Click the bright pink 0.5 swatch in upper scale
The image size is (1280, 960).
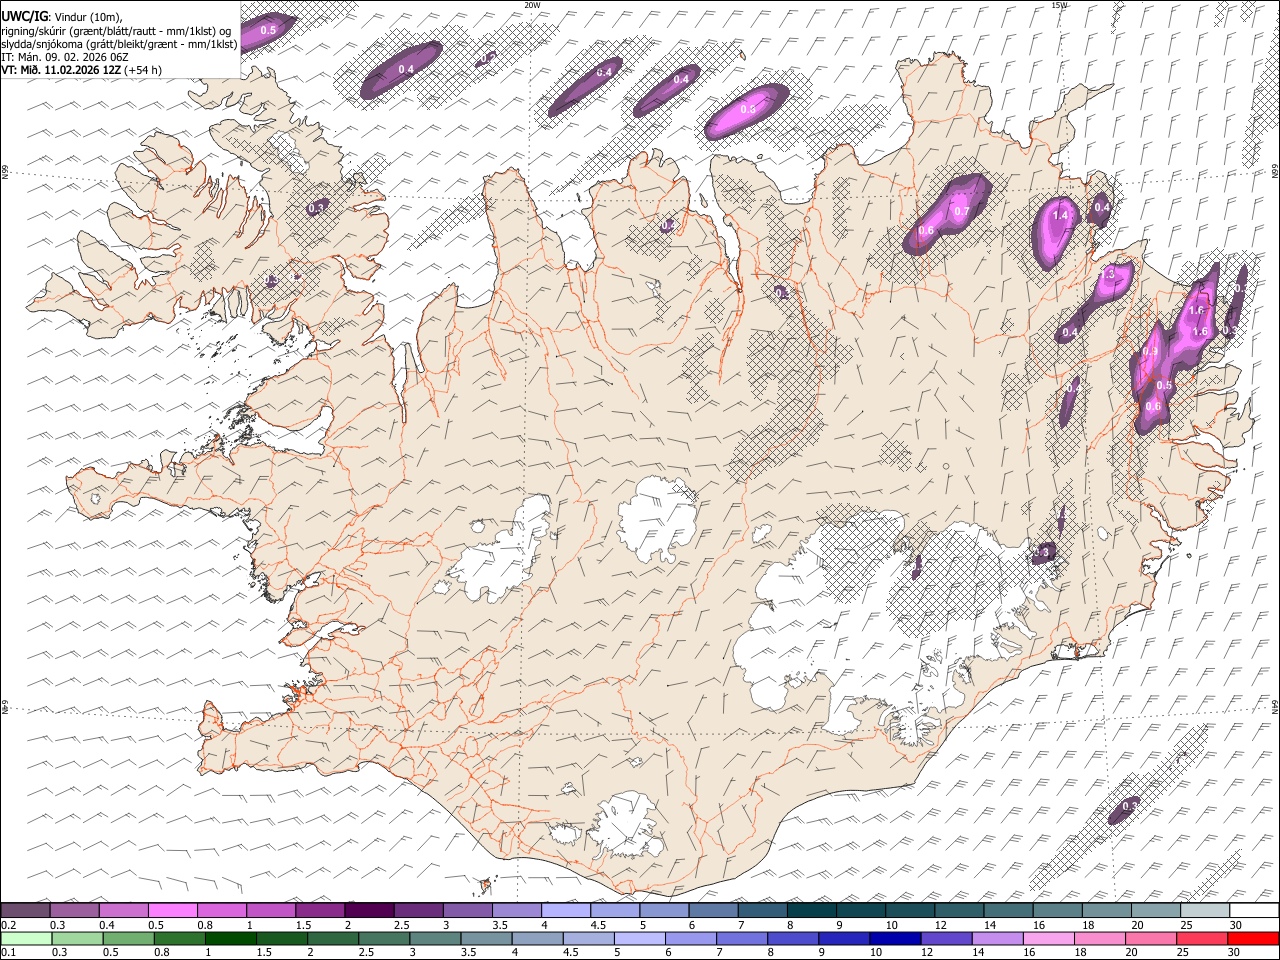coord(172,910)
